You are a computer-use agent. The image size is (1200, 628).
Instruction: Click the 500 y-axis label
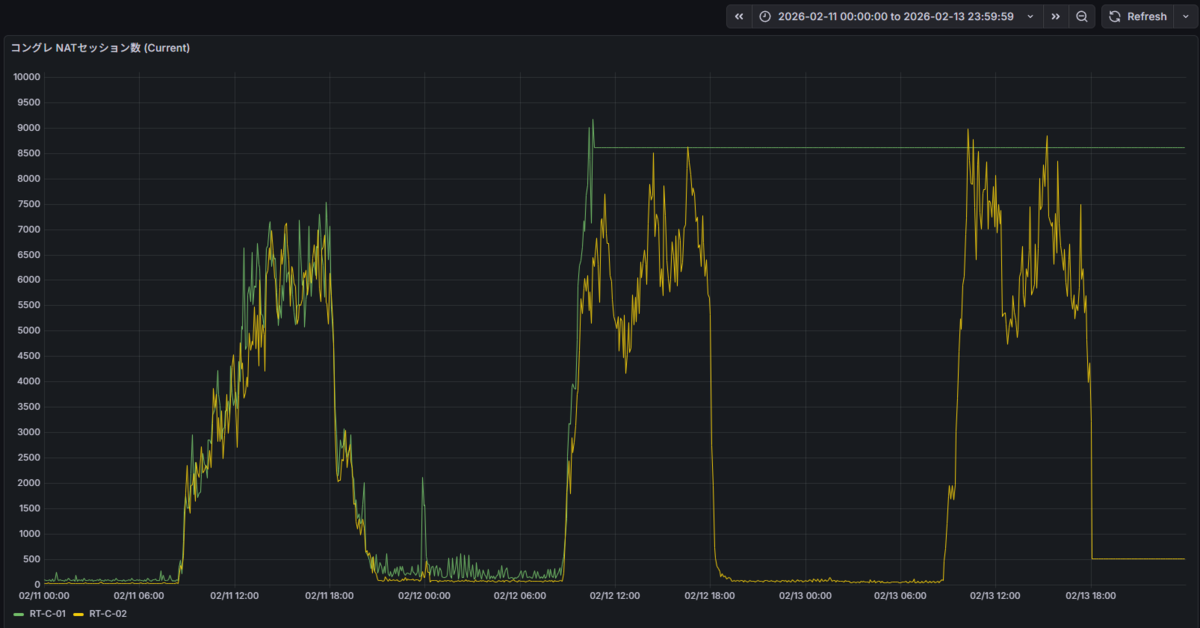point(31,559)
